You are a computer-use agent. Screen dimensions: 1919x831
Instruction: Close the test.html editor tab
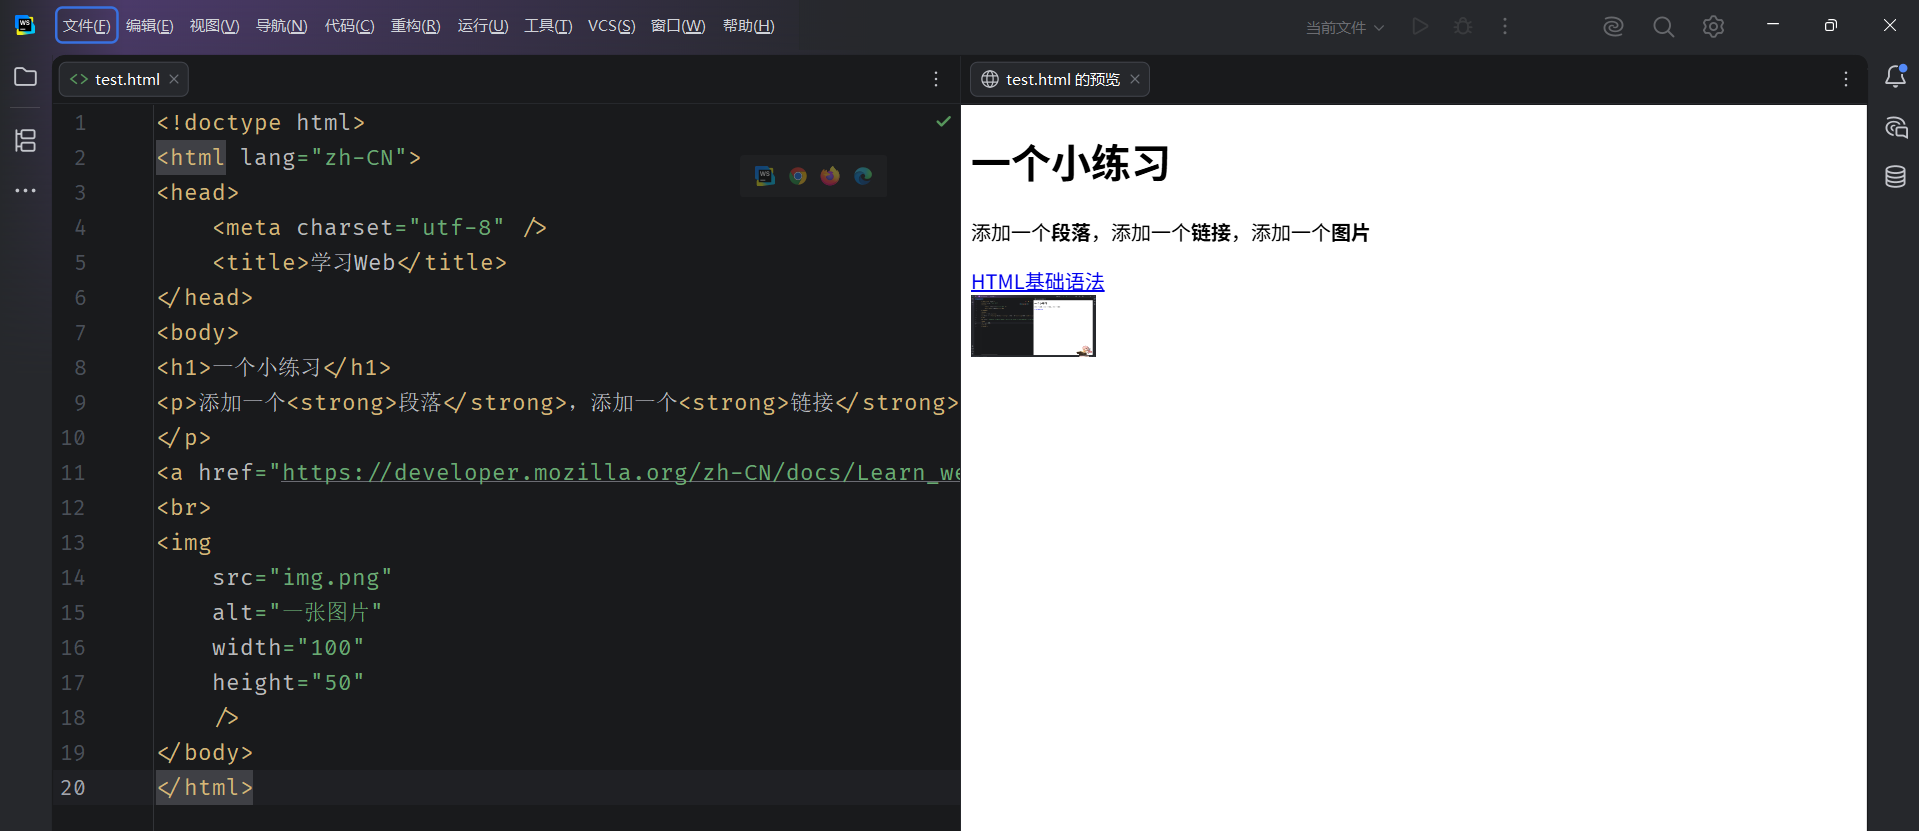coord(174,79)
